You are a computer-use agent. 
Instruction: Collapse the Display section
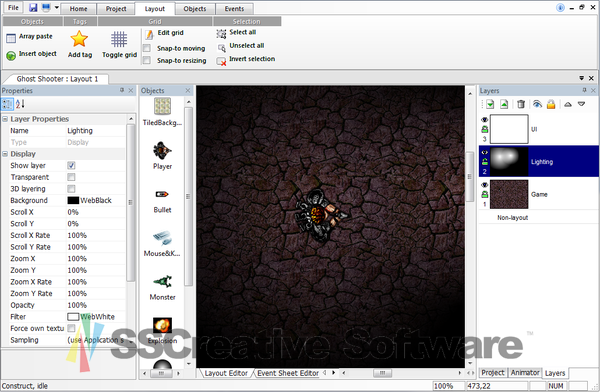tap(5, 154)
